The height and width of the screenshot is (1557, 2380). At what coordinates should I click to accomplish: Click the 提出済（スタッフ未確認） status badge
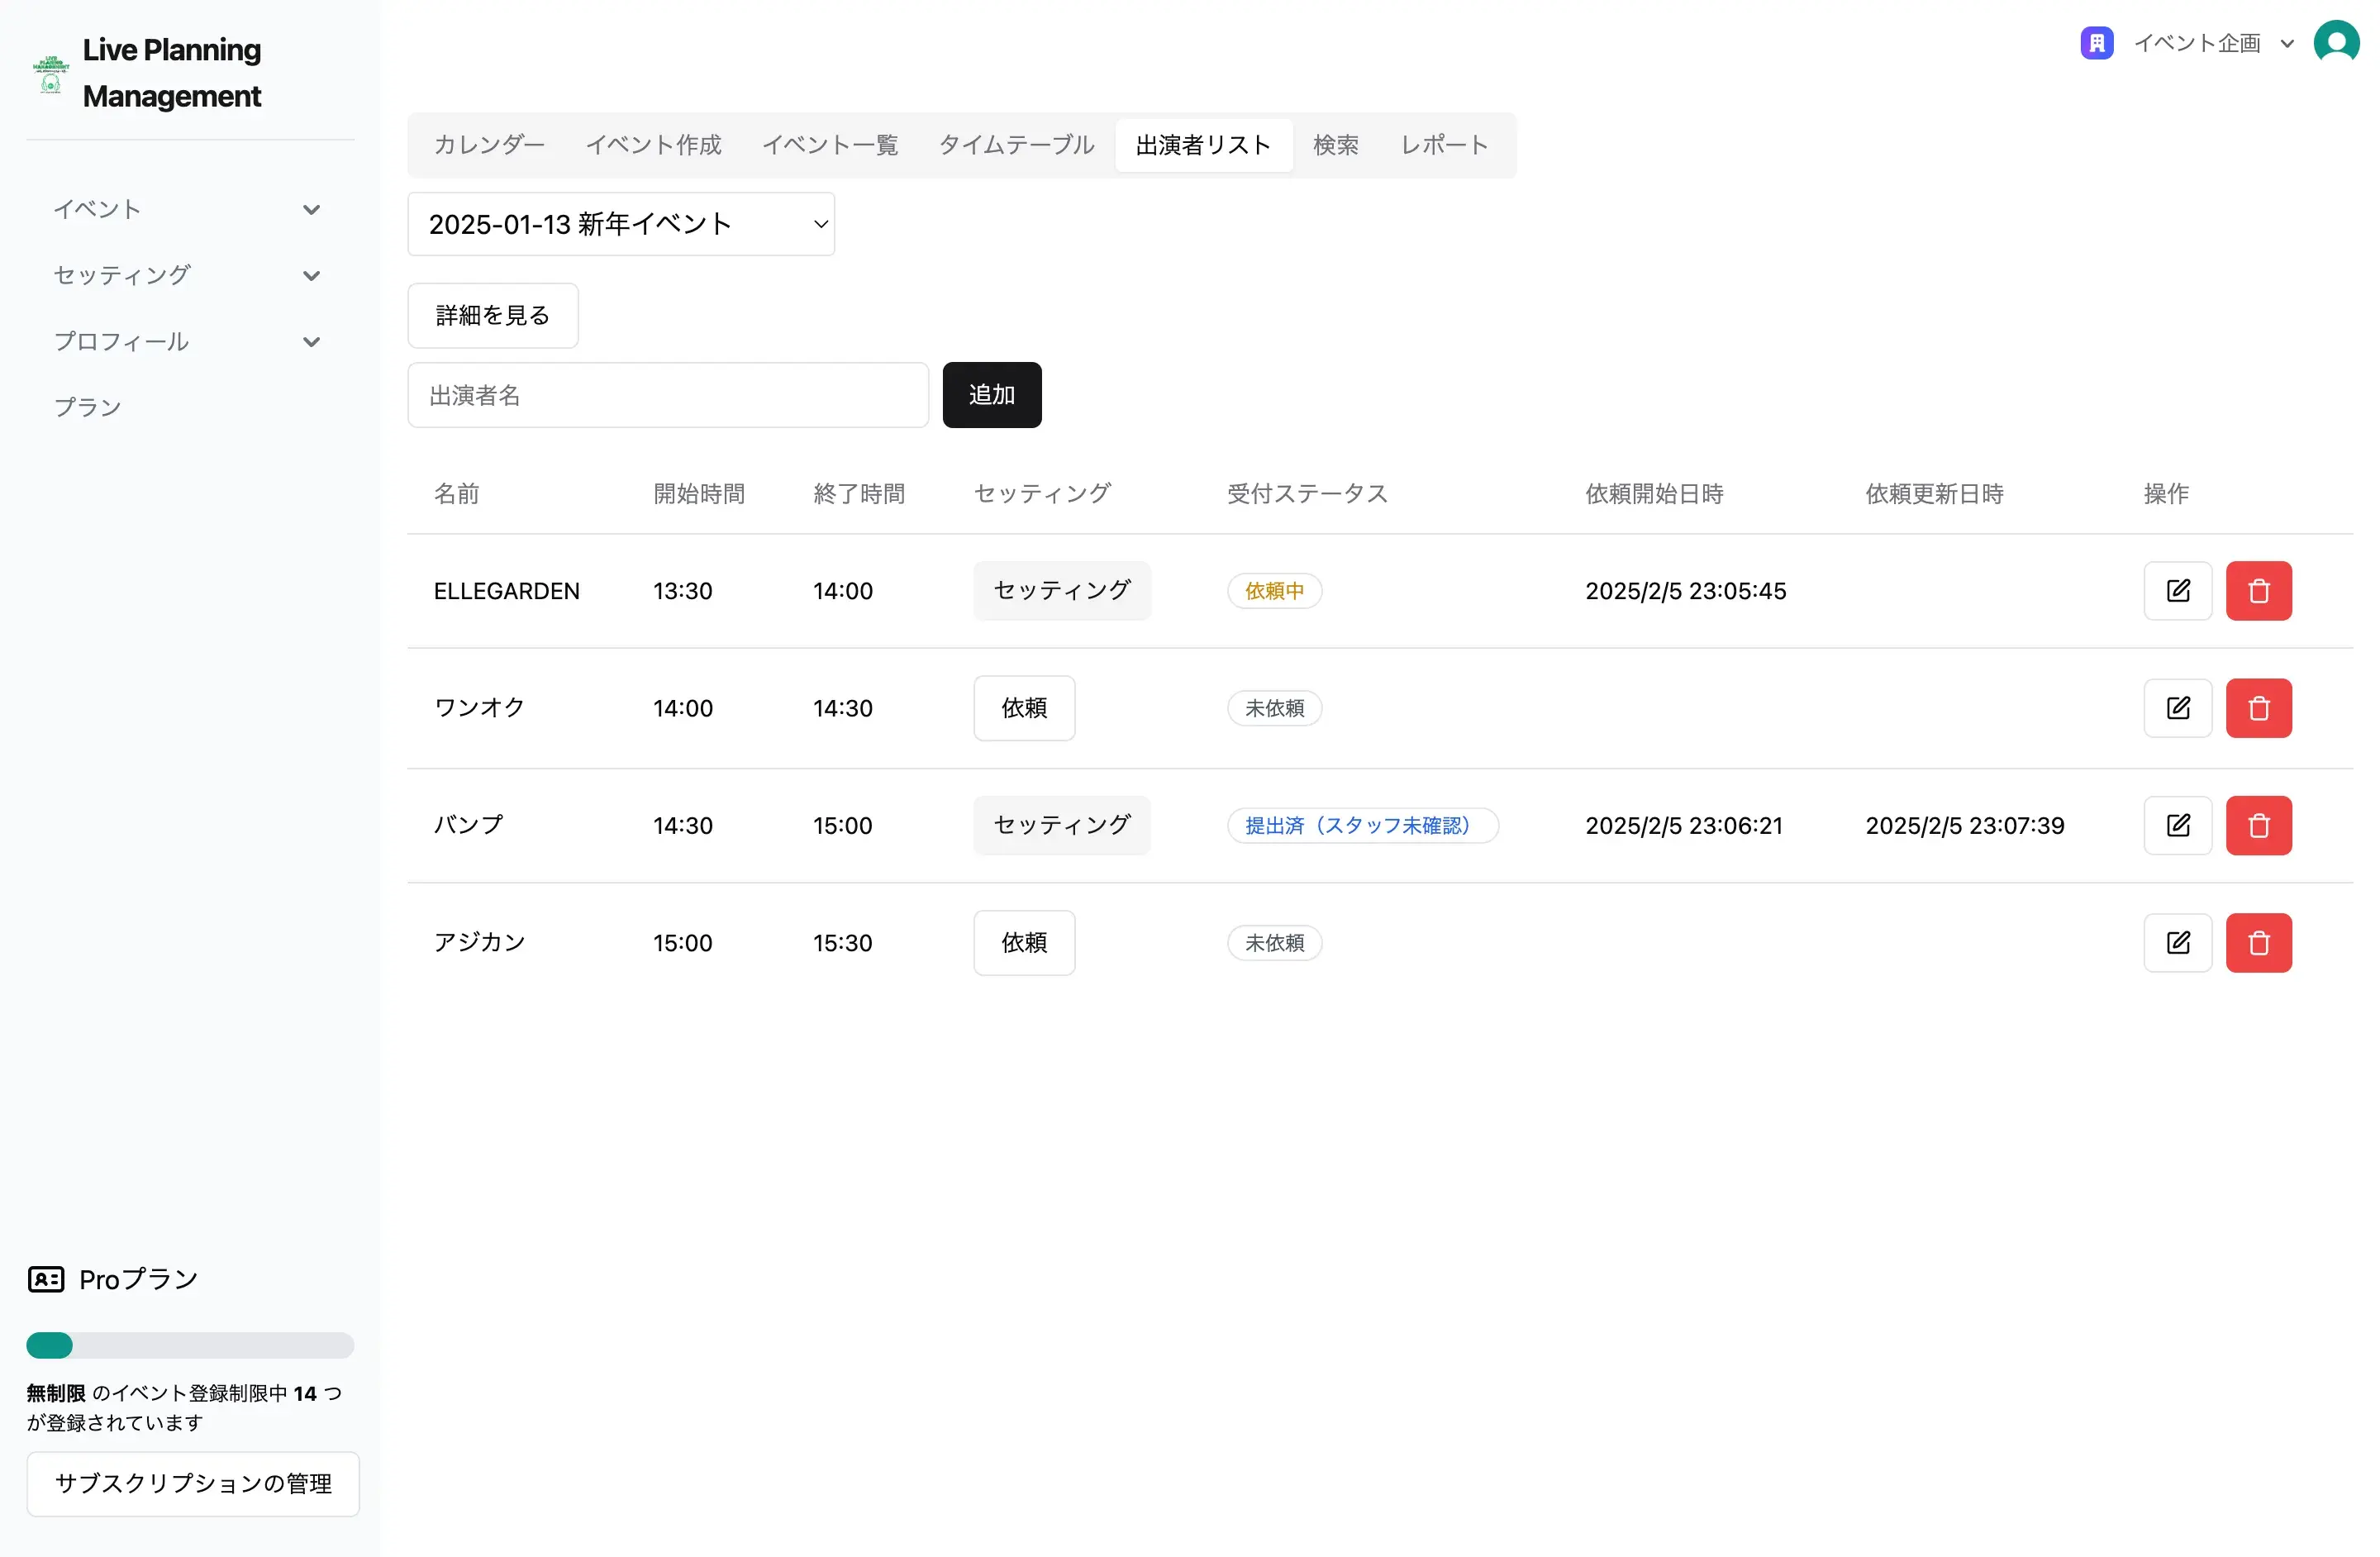[x=1362, y=825]
